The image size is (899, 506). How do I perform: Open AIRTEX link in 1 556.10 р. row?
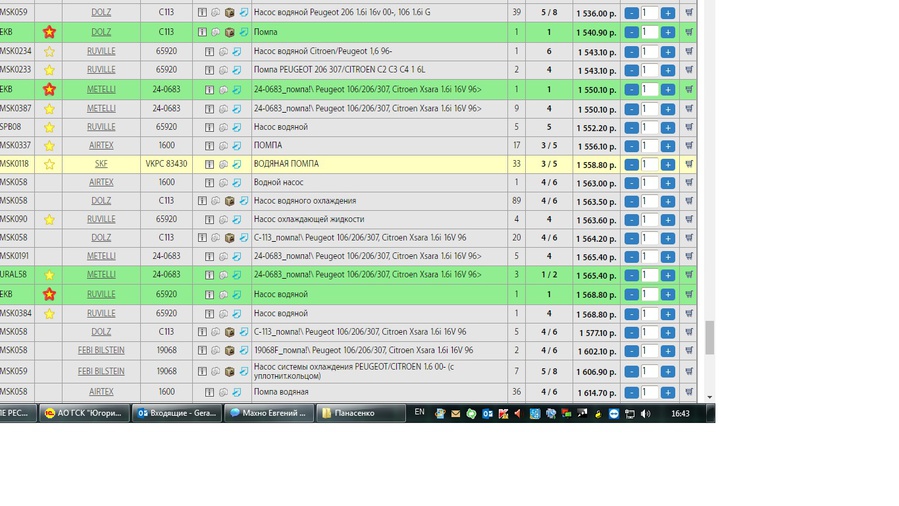pyautogui.click(x=101, y=146)
